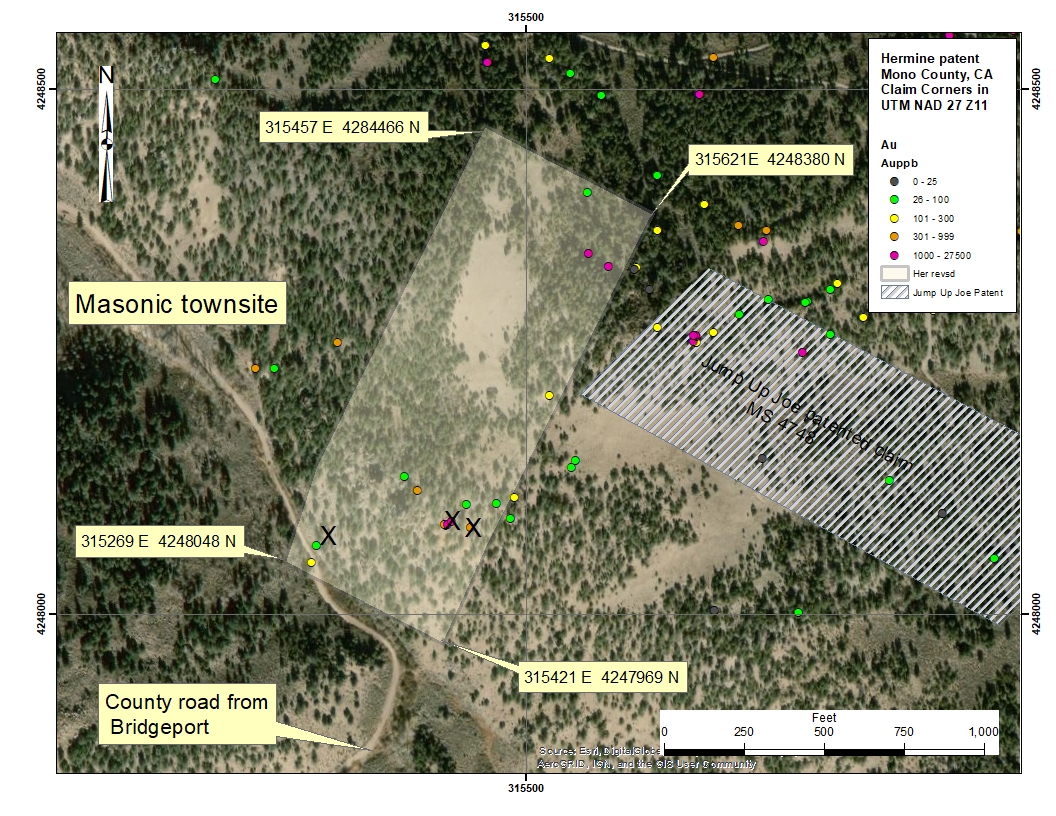
Task: Click the gray 0 - 25 legend dot
Action: coord(895,180)
